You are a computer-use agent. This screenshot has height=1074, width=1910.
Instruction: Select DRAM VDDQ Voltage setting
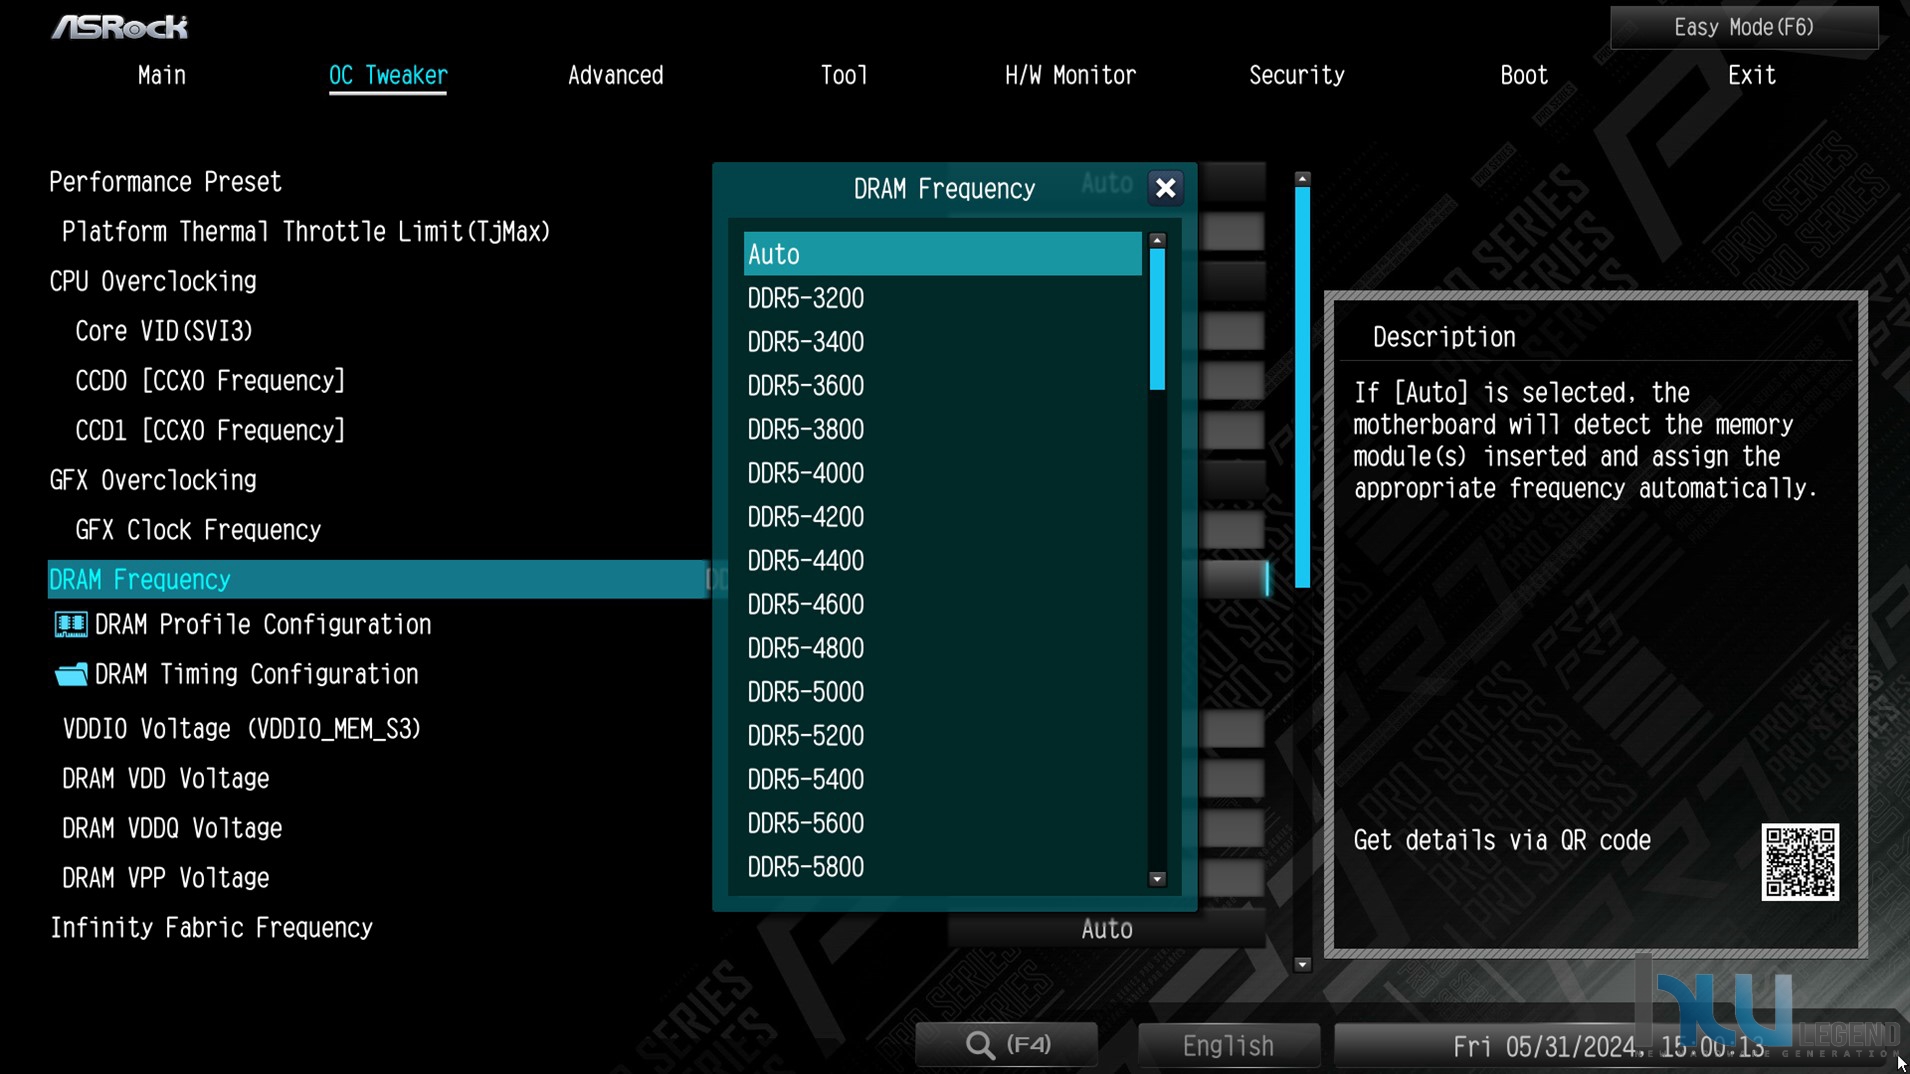(x=172, y=829)
